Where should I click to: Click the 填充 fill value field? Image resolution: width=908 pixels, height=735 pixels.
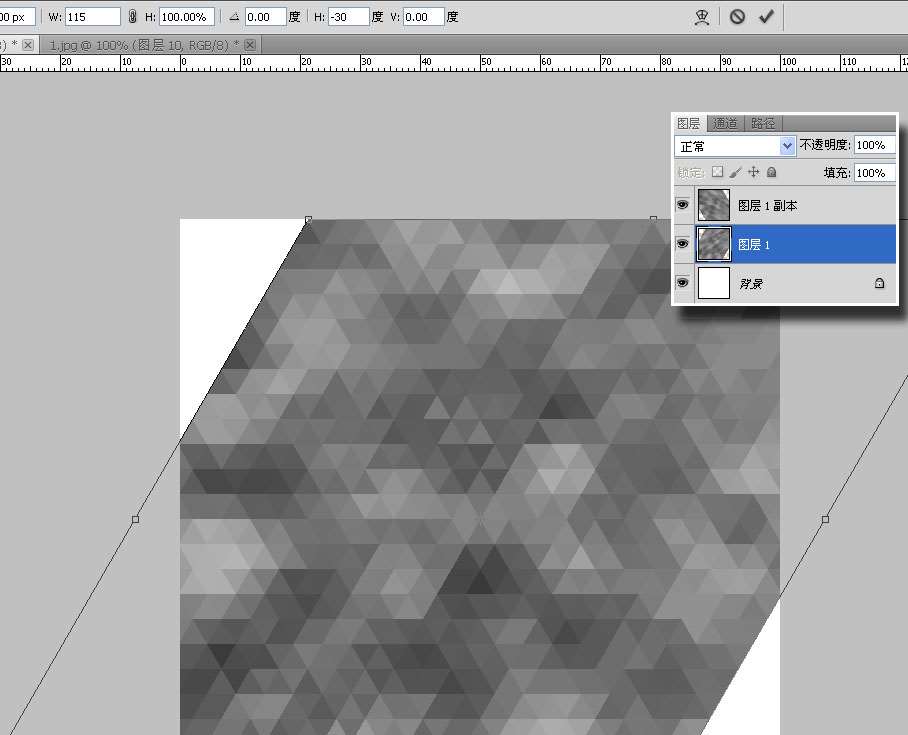(873, 173)
